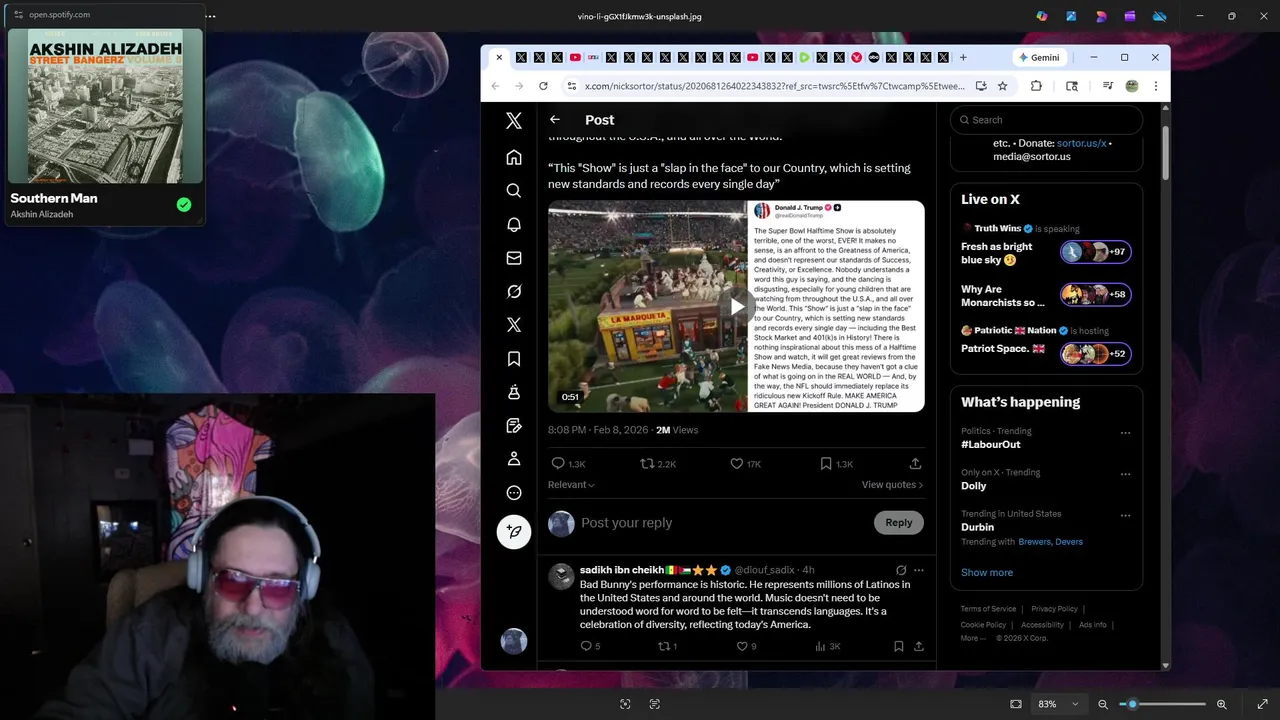Share the main post via share icon
1280x720 pixels.
[915, 463]
